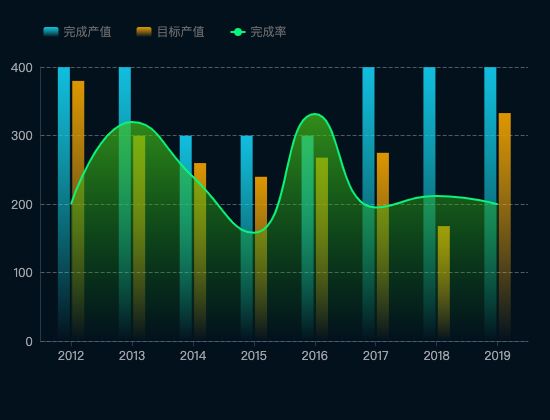
Task: Select the 2015 orange 目标产值 bar
Action: pyautogui.click(x=261, y=259)
